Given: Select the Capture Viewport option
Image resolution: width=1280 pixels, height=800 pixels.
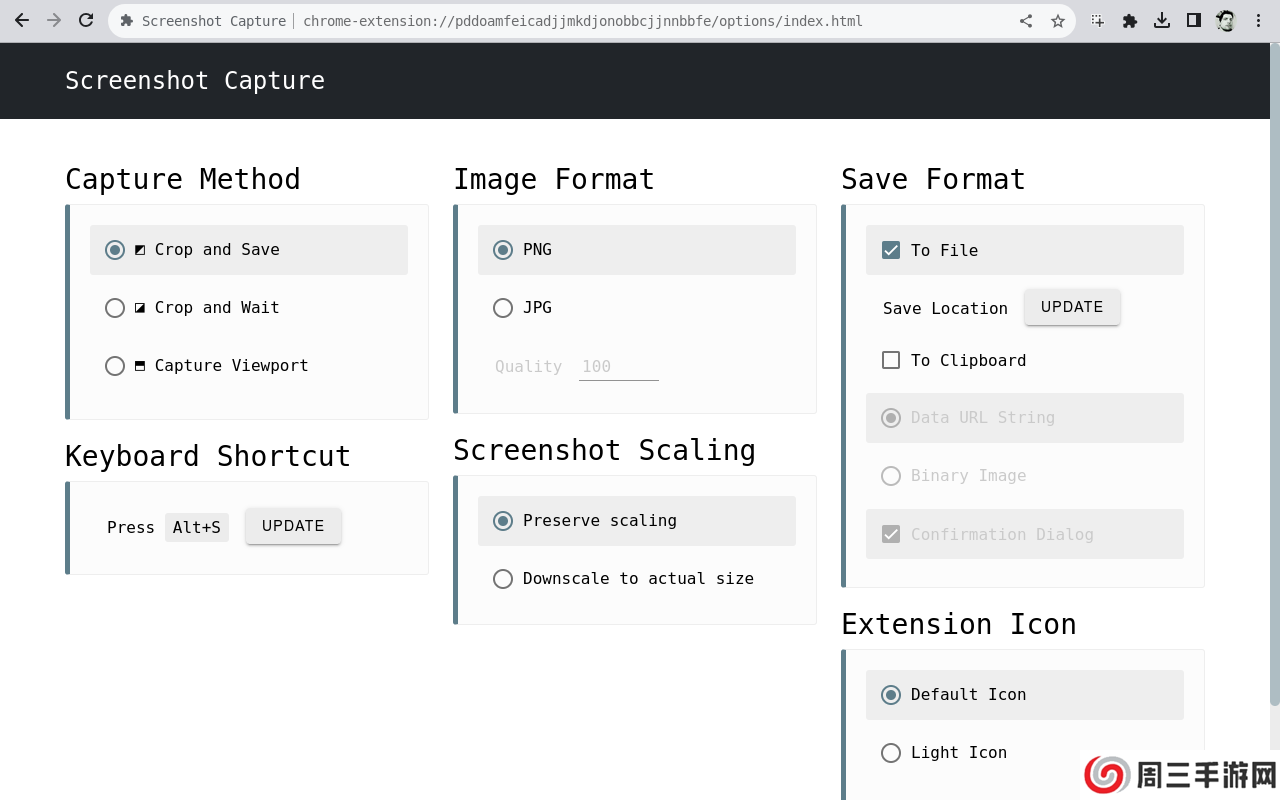Looking at the screenshot, I should 115,366.
